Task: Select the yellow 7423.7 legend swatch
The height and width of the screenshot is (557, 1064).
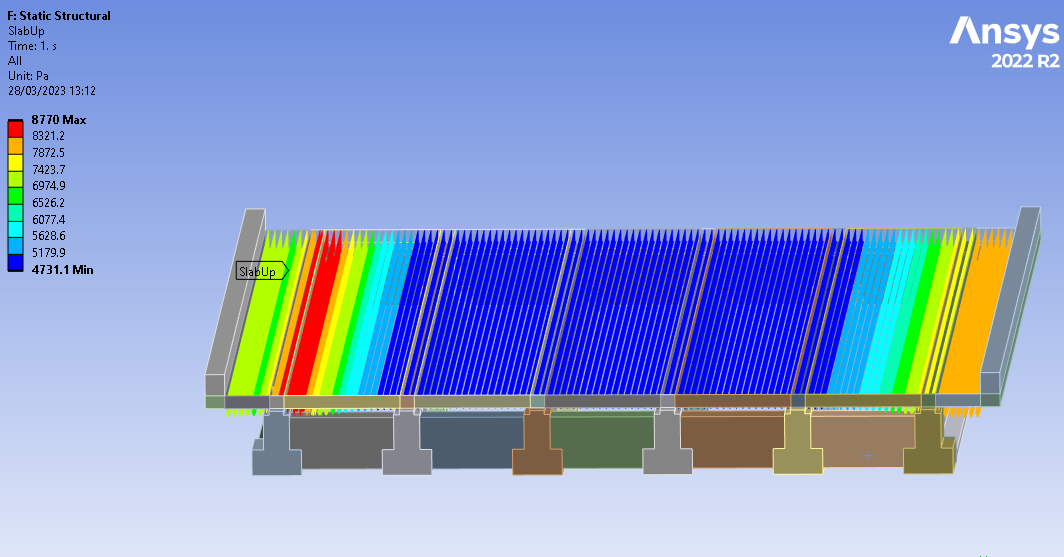Action: (15, 163)
